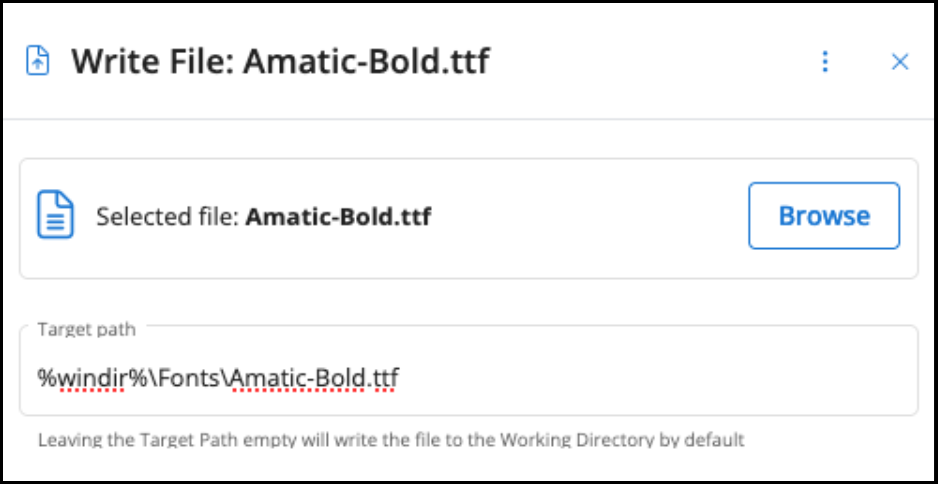Screen dimensions: 938x484
Task: Click the Write File upload icon in header
Action: point(38,62)
